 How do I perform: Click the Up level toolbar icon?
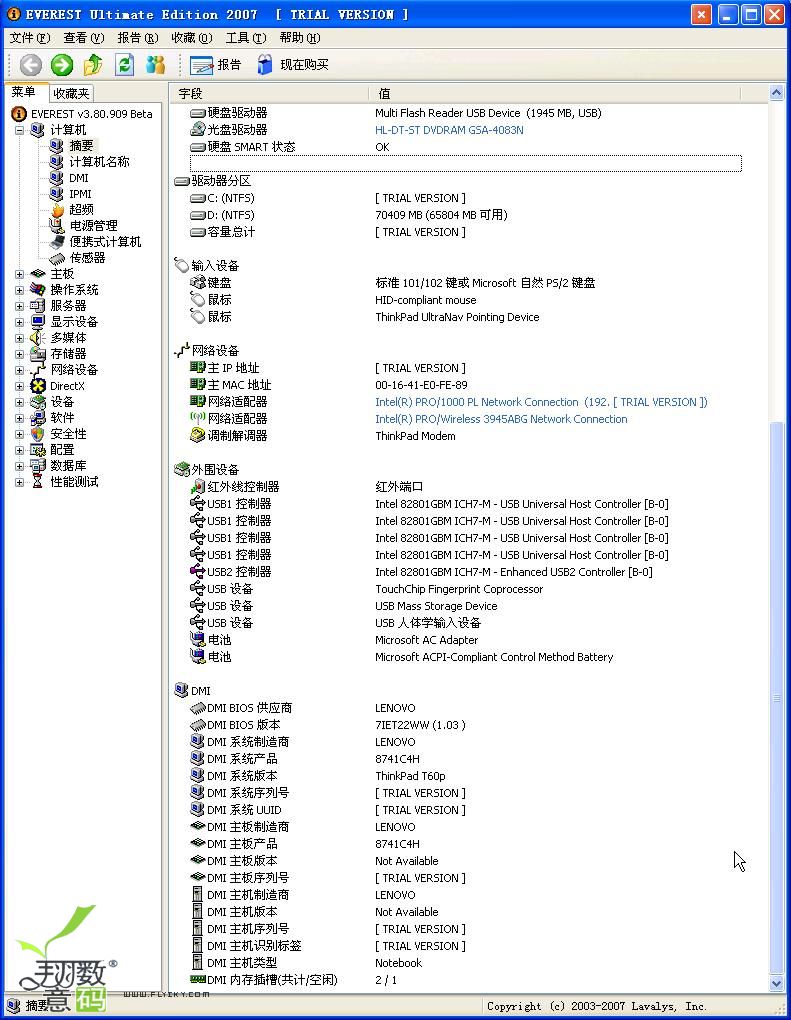coord(93,64)
